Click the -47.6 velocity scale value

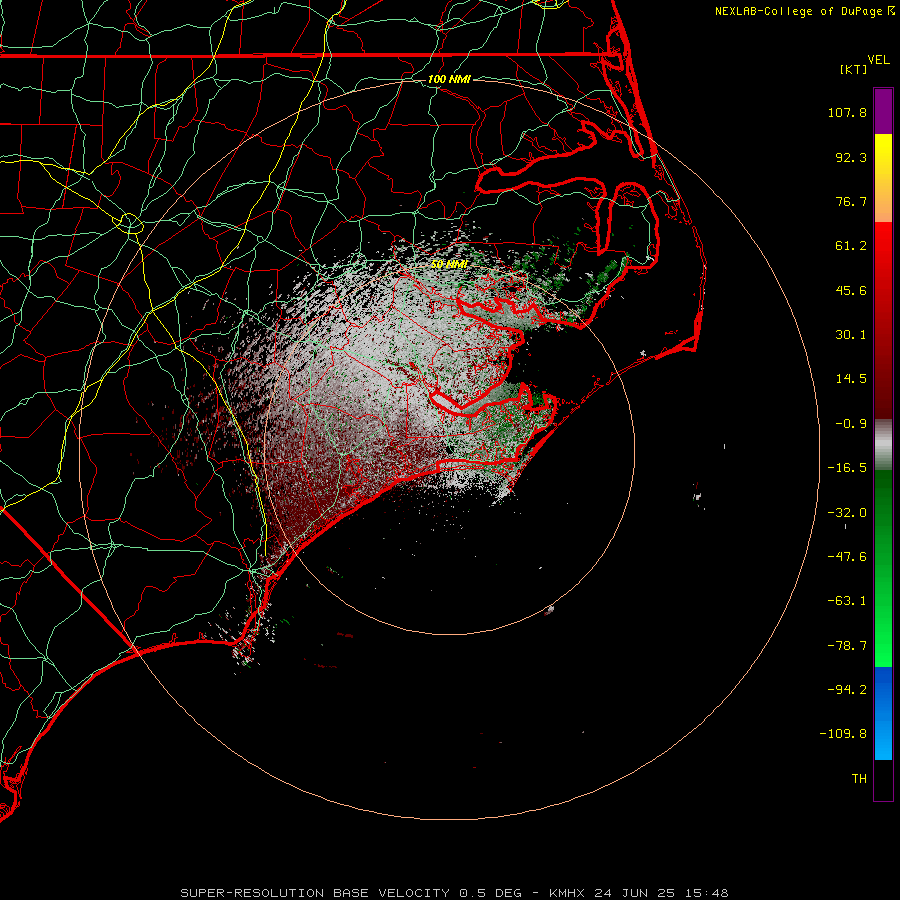pos(847,557)
